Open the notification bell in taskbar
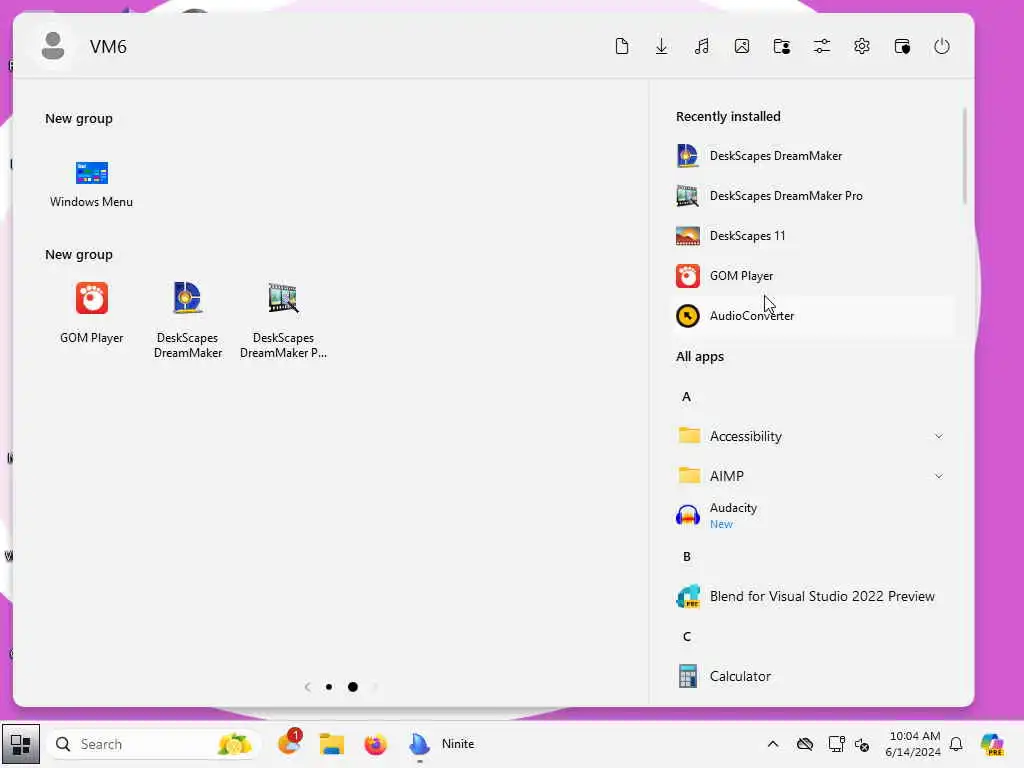Viewport: 1024px width, 768px height. coord(956,744)
